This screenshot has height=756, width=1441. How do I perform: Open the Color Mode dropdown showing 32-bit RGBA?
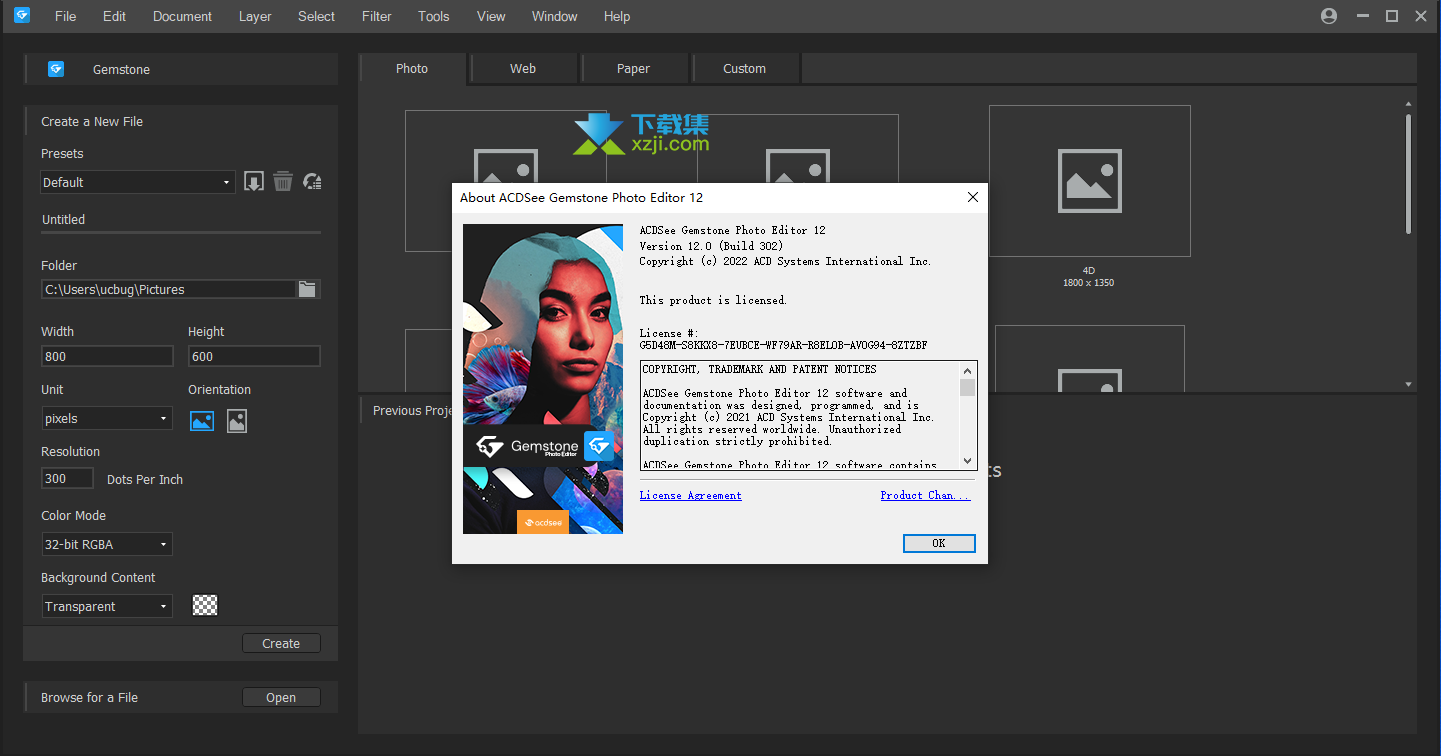(107, 545)
